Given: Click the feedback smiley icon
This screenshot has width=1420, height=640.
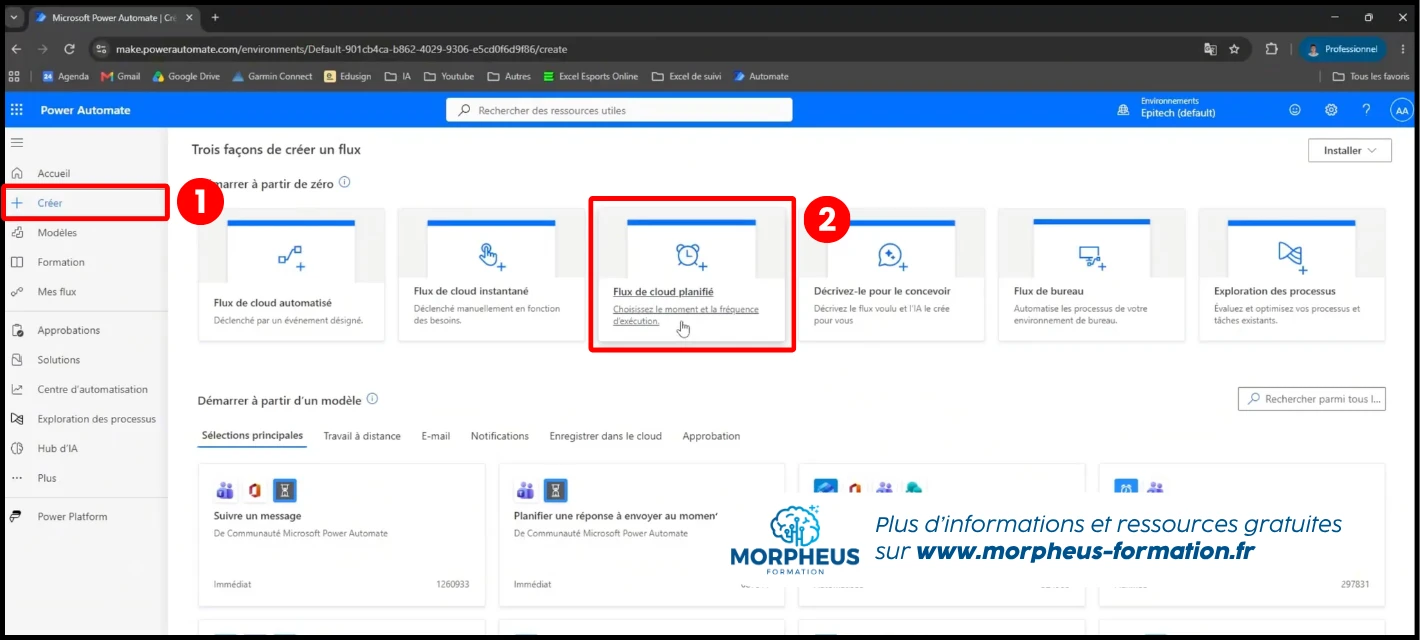Looking at the screenshot, I should [1296, 110].
